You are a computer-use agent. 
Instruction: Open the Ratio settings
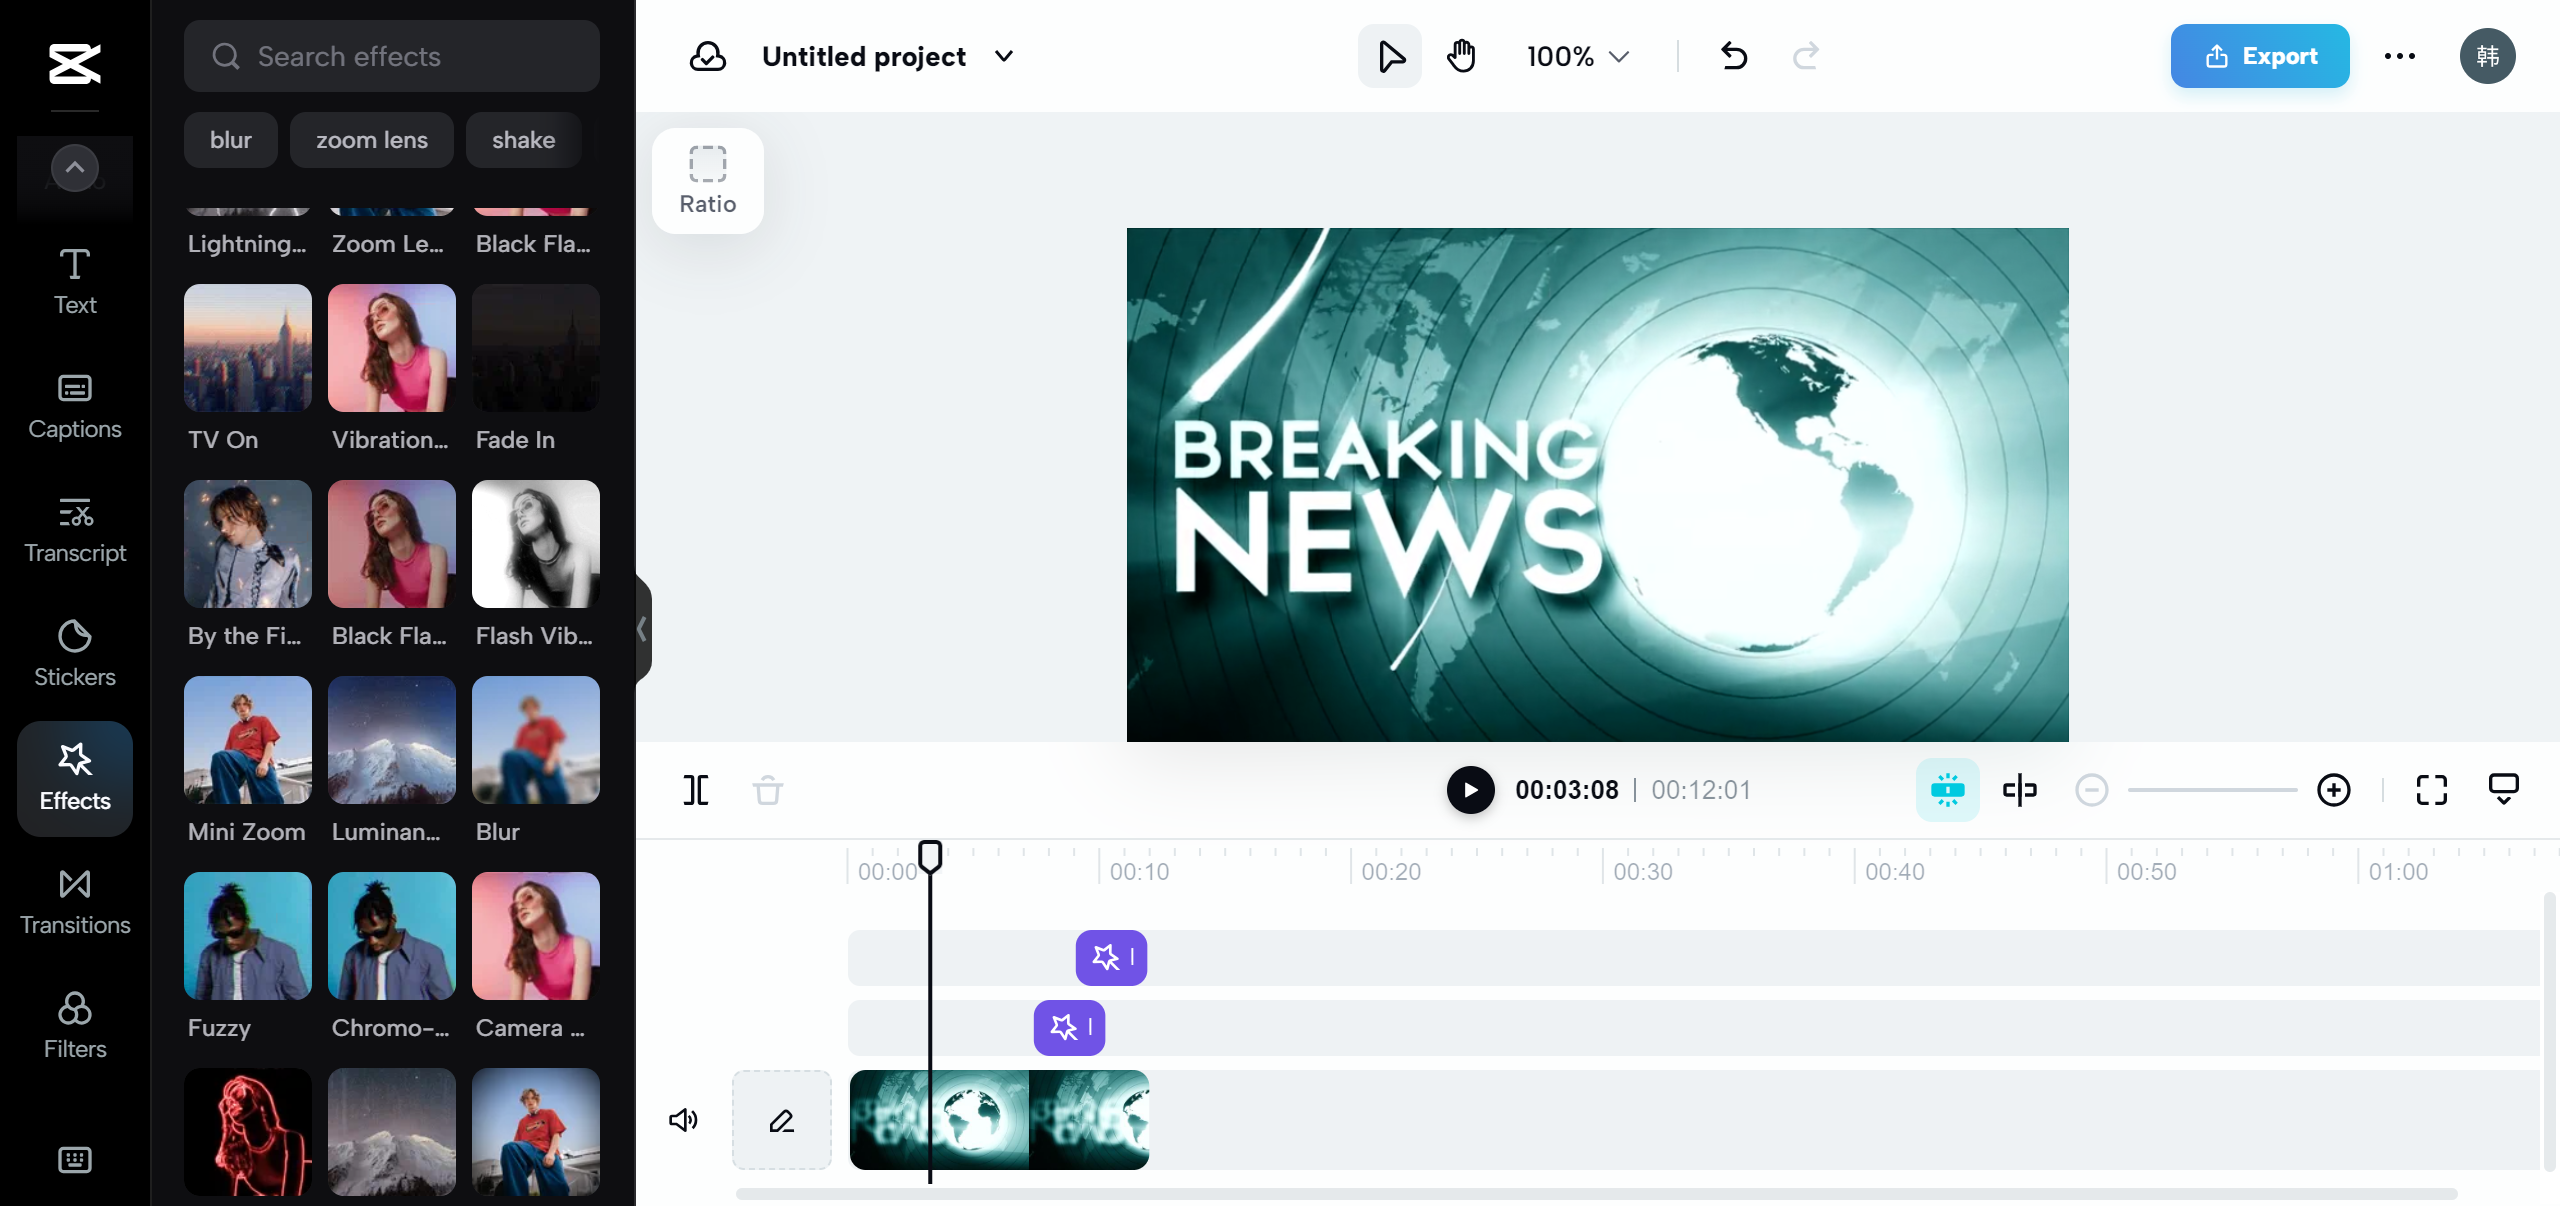[708, 181]
